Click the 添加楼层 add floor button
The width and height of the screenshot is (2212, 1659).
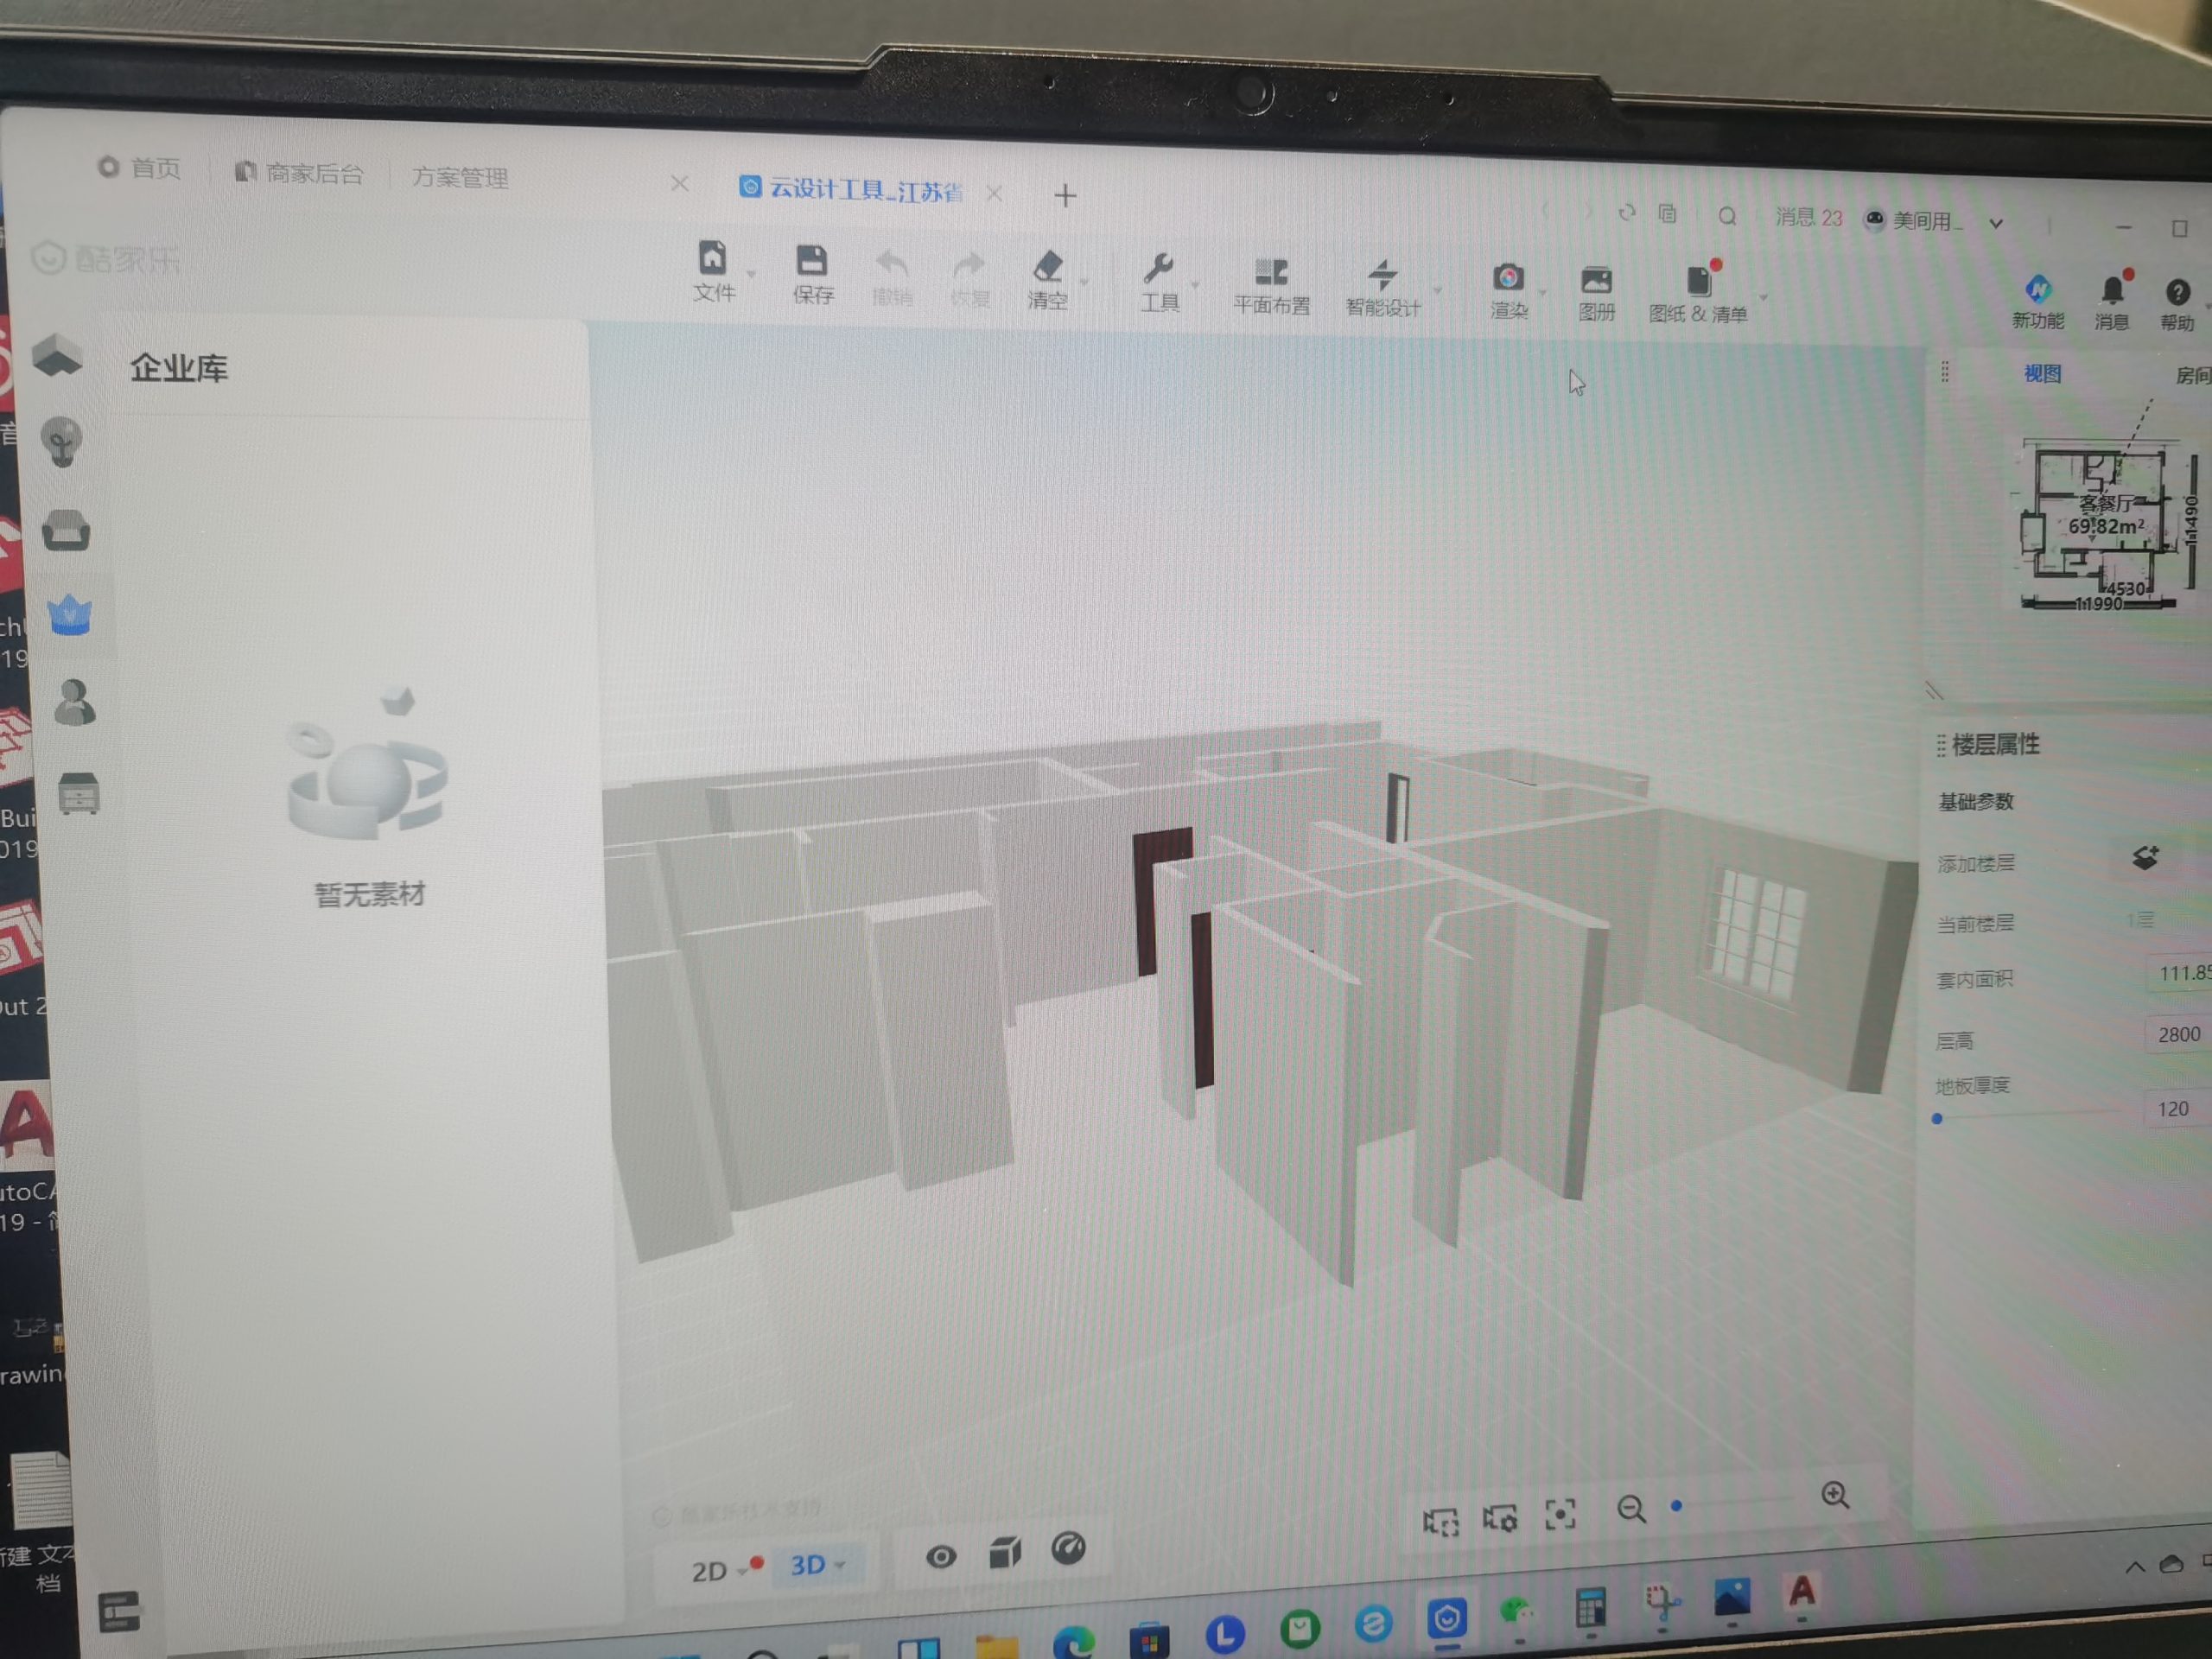(2145, 859)
